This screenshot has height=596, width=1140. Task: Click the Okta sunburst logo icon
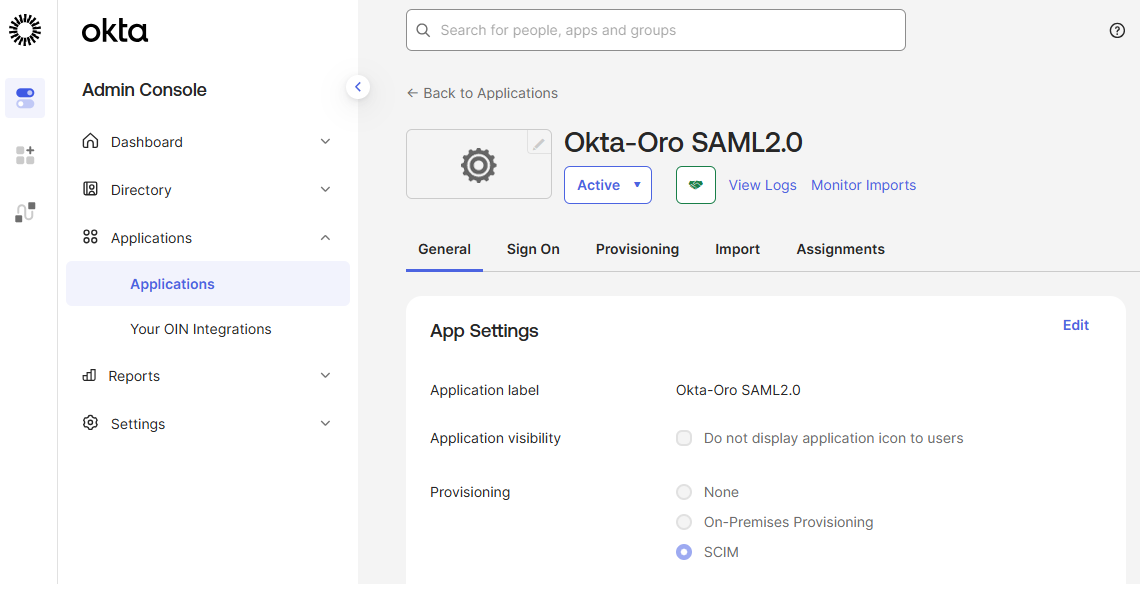pos(25,30)
